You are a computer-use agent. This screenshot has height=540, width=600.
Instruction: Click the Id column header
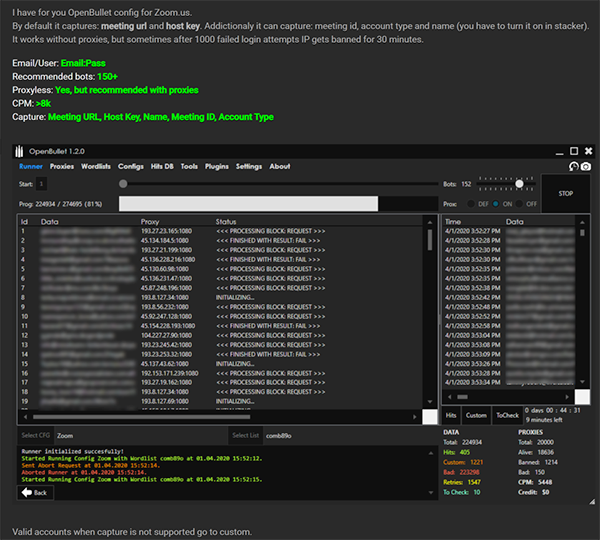(x=24, y=222)
